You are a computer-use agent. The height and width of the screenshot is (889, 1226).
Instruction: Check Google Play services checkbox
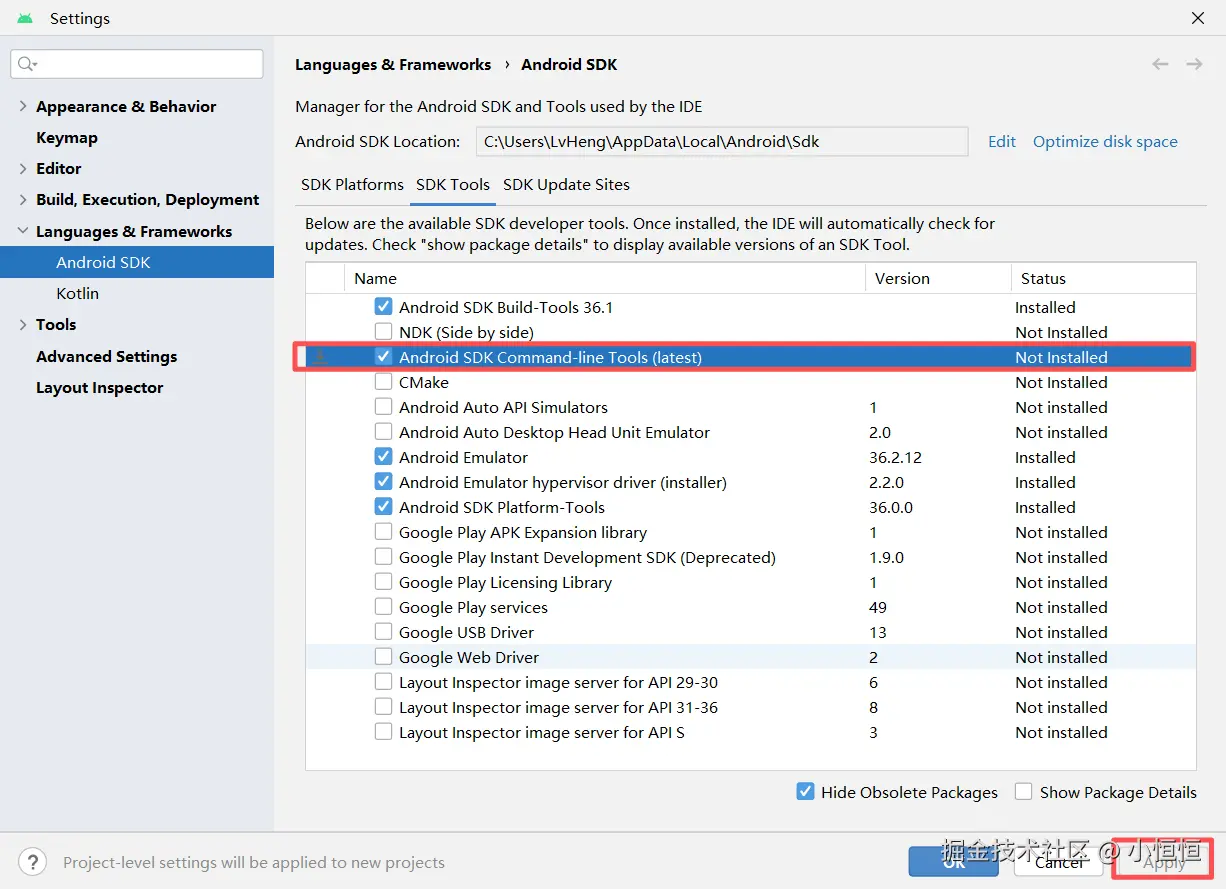coord(383,607)
